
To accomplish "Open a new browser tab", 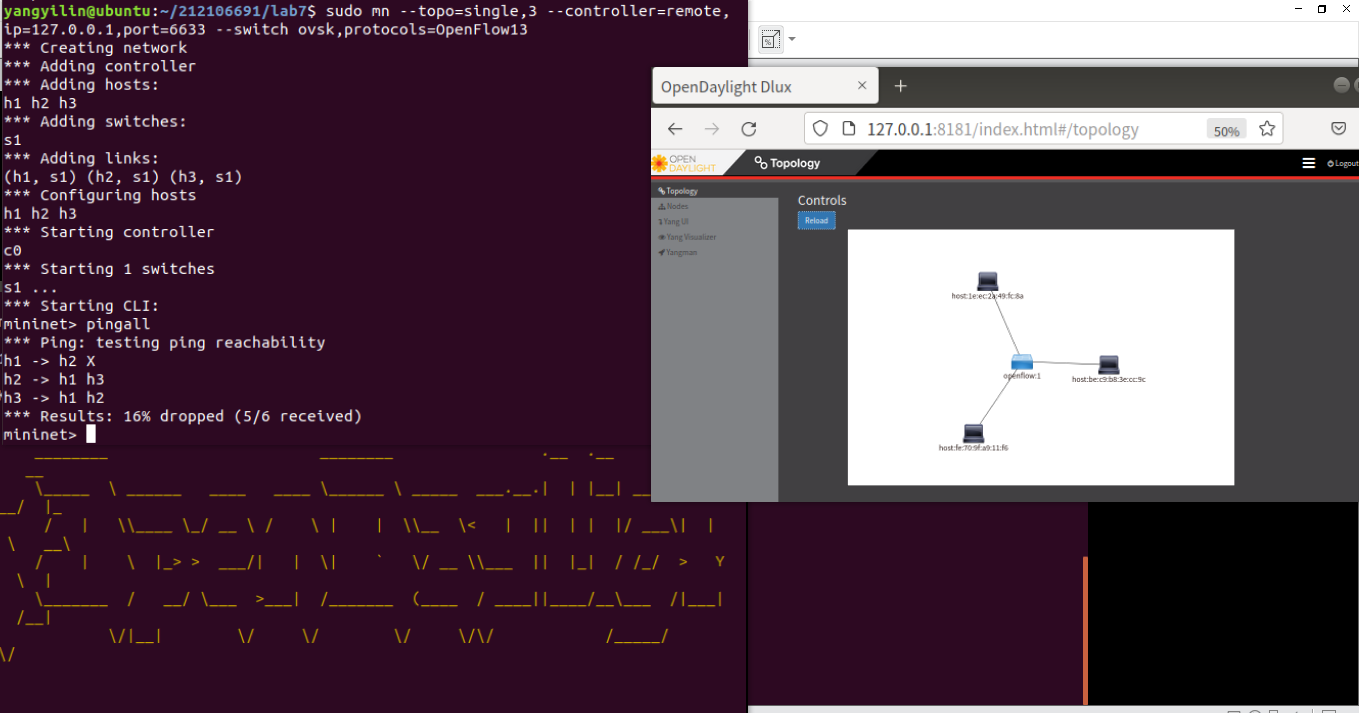I will (x=900, y=86).
